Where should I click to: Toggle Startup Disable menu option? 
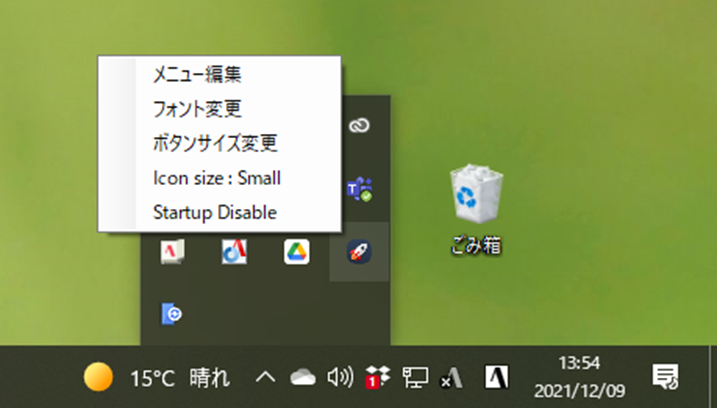coord(214,212)
